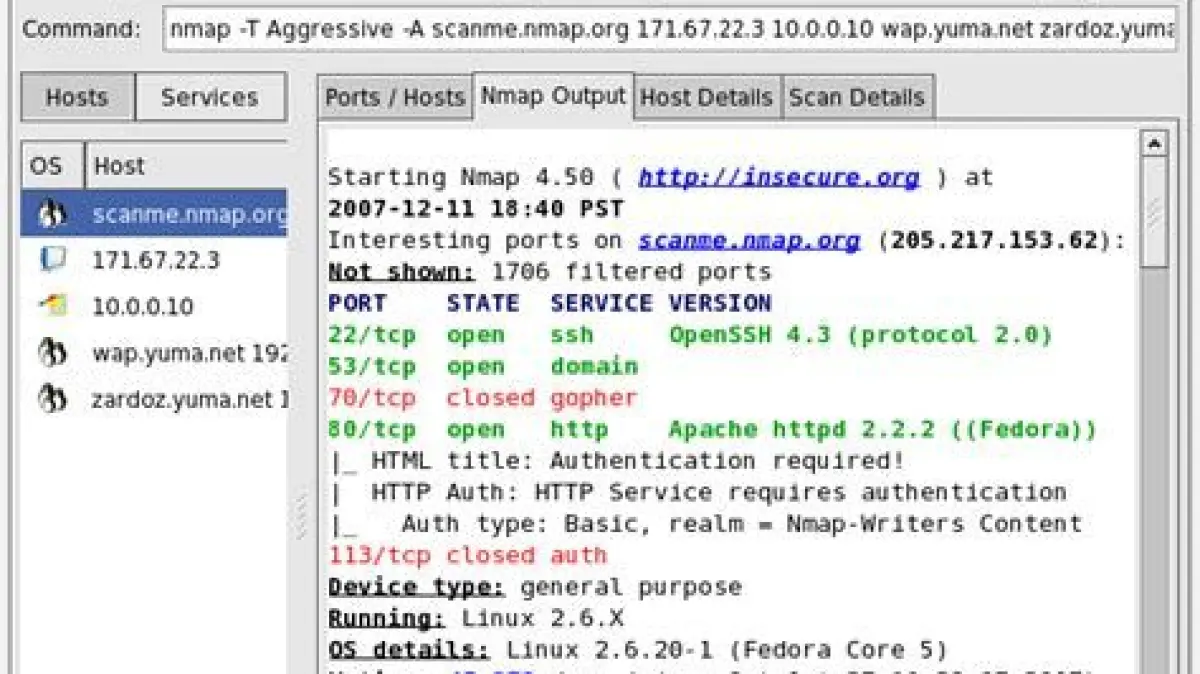Click the OS icon next to 171.67.22.3
The width and height of the screenshot is (1200, 674).
pos(52,260)
